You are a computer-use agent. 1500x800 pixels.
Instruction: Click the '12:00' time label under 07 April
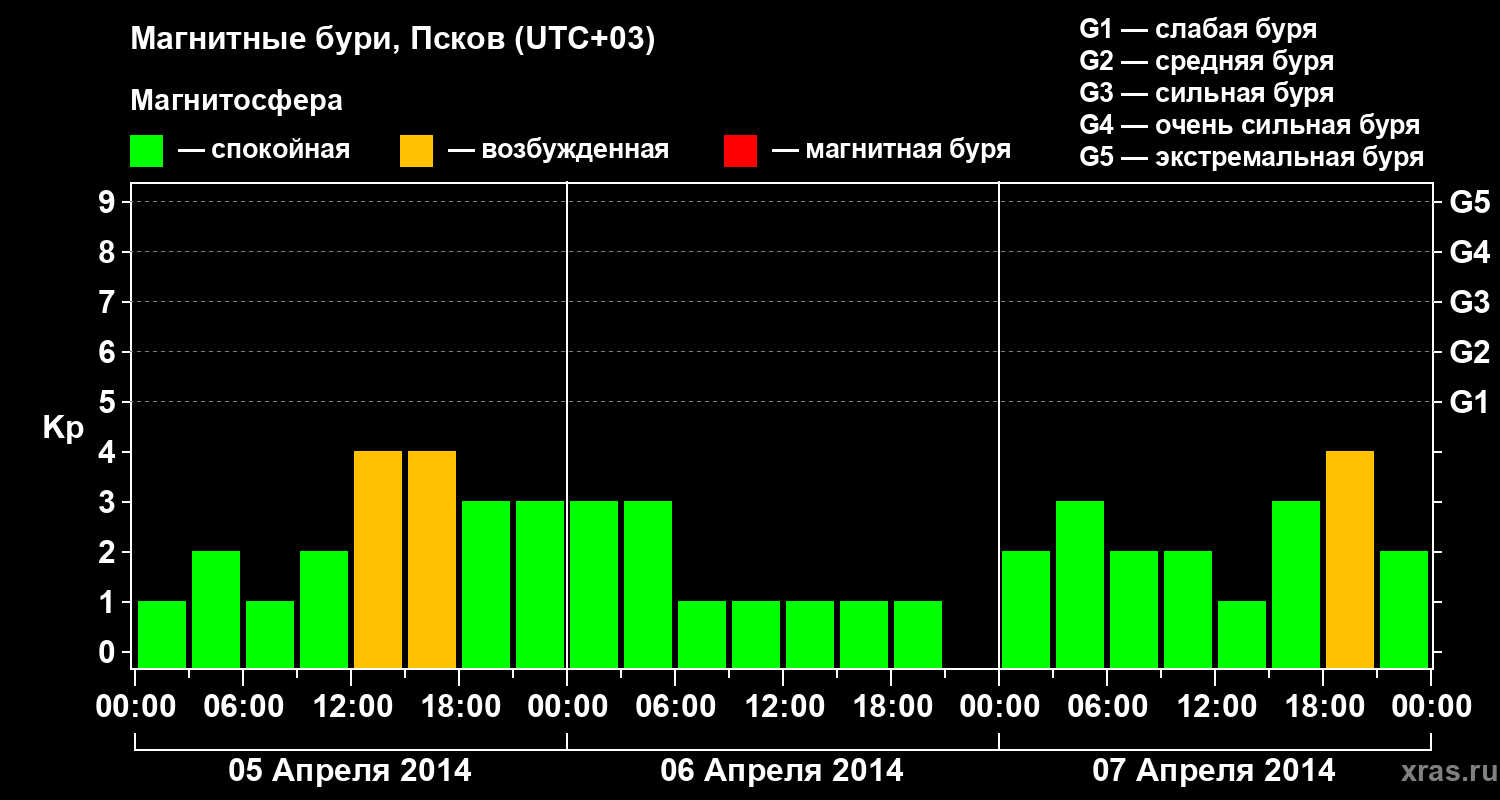tap(1215, 707)
